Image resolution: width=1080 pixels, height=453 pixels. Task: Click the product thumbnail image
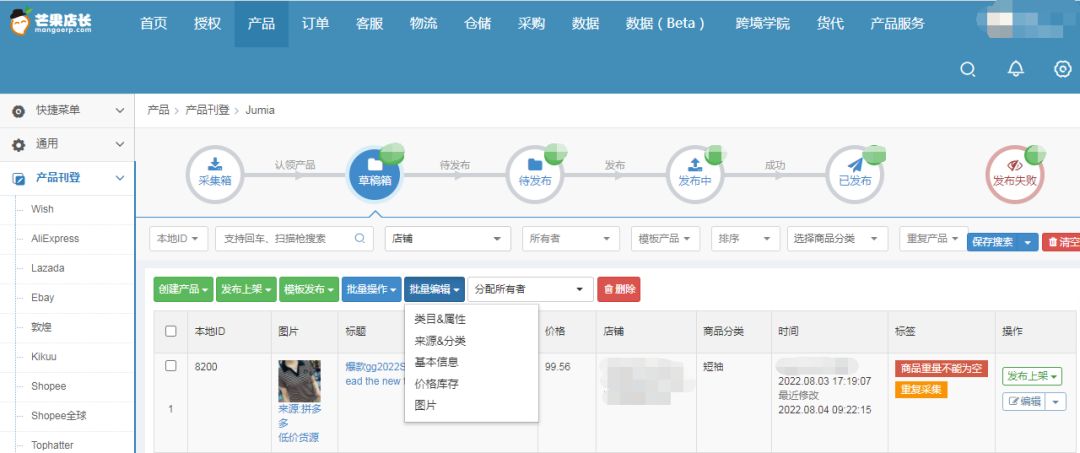pyautogui.click(x=299, y=381)
